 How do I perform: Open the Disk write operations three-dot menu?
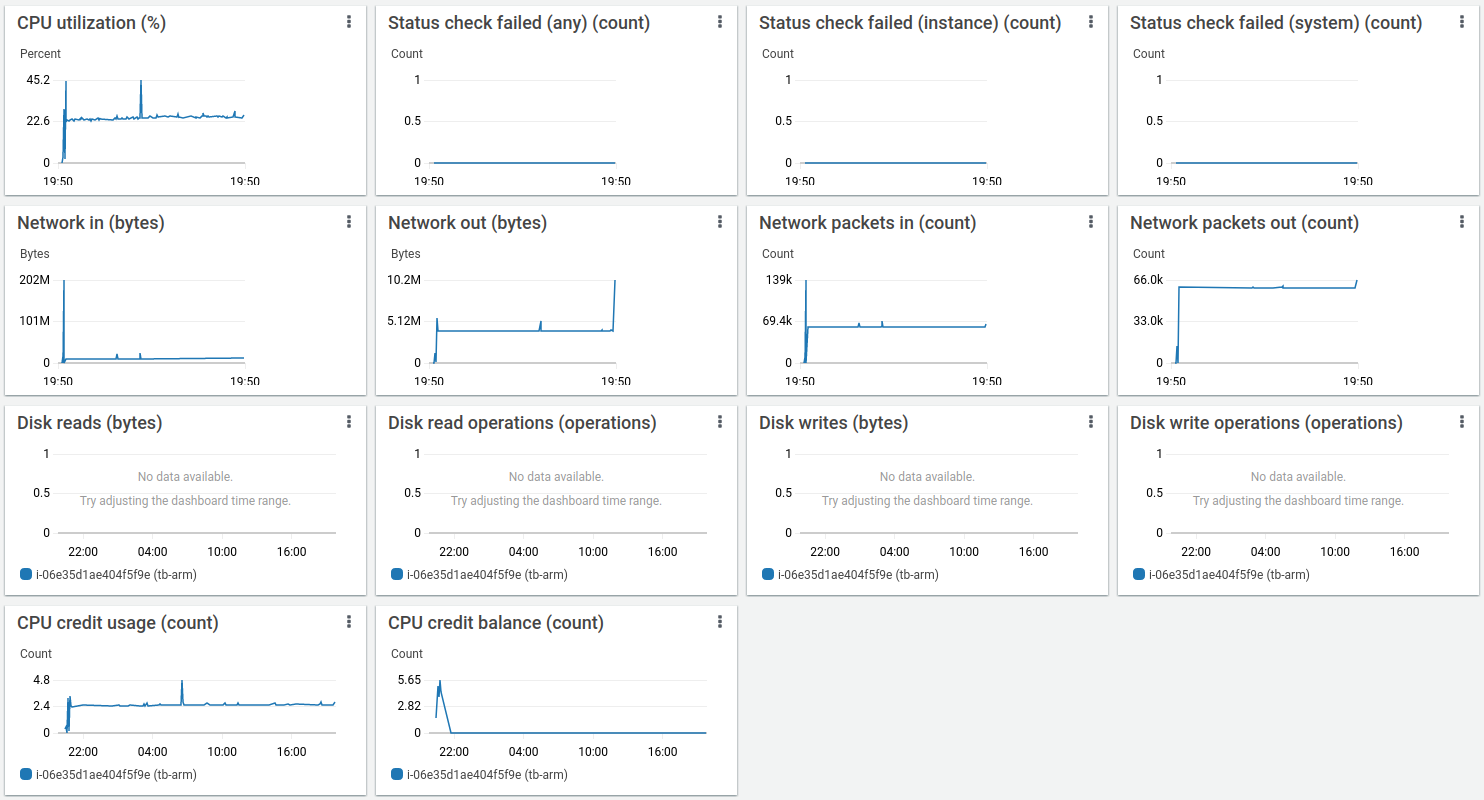click(1462, 422)
